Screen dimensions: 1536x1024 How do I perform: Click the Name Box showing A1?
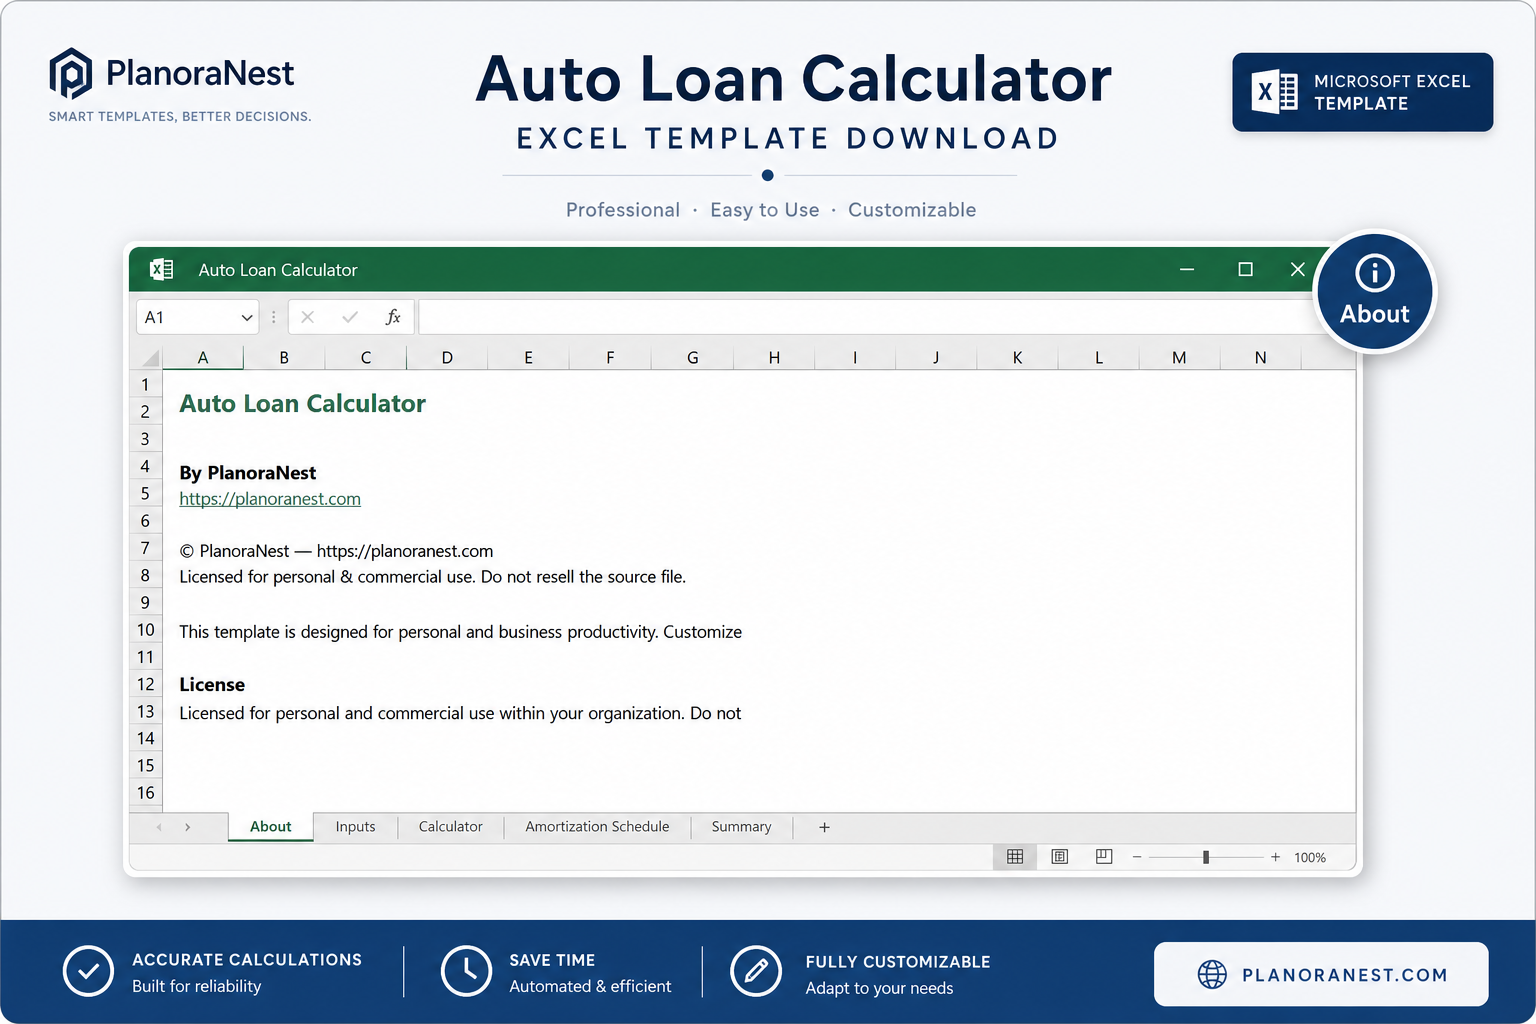(x=197, y=317)
